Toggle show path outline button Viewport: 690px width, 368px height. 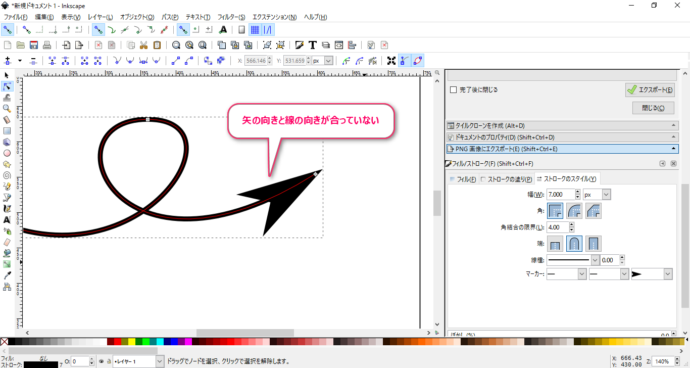(x=418, y=61)
